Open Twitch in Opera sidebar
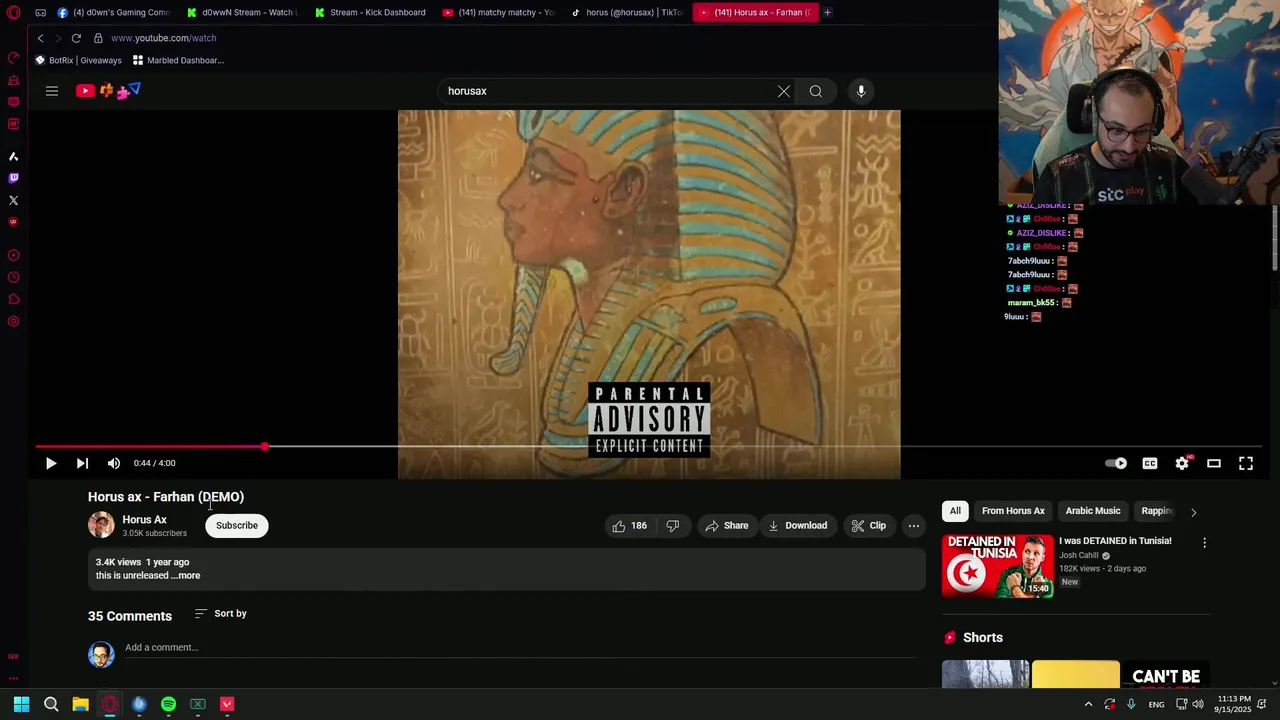 [x=13, y=178]
